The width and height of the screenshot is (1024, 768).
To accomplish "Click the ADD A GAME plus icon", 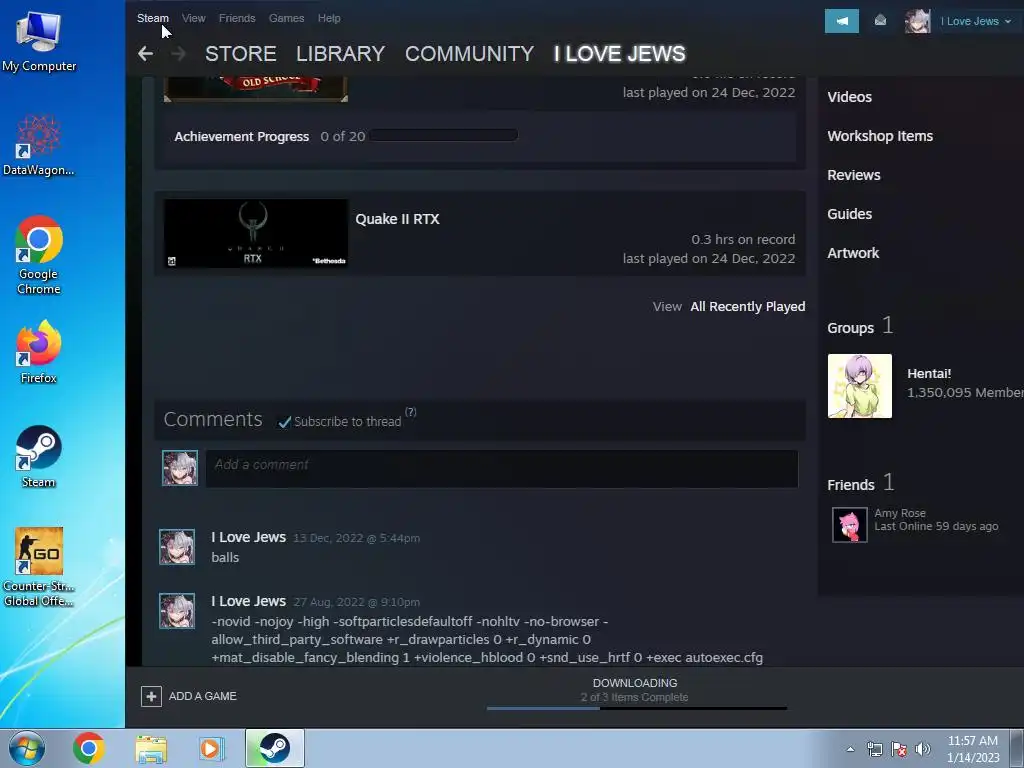I will [151, 696].
